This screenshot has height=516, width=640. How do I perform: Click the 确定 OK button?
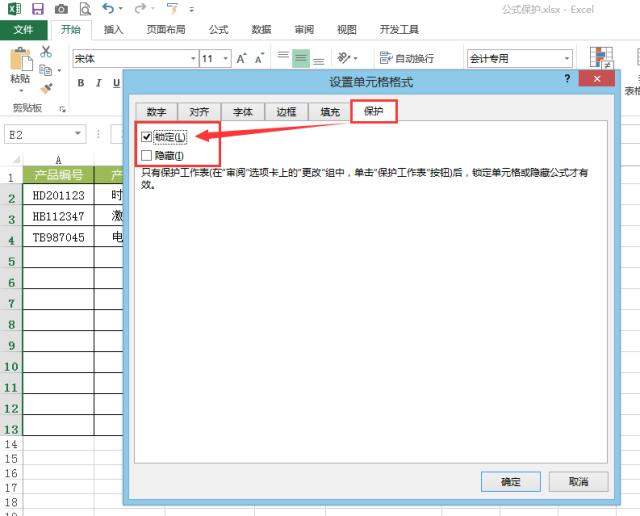511,482
